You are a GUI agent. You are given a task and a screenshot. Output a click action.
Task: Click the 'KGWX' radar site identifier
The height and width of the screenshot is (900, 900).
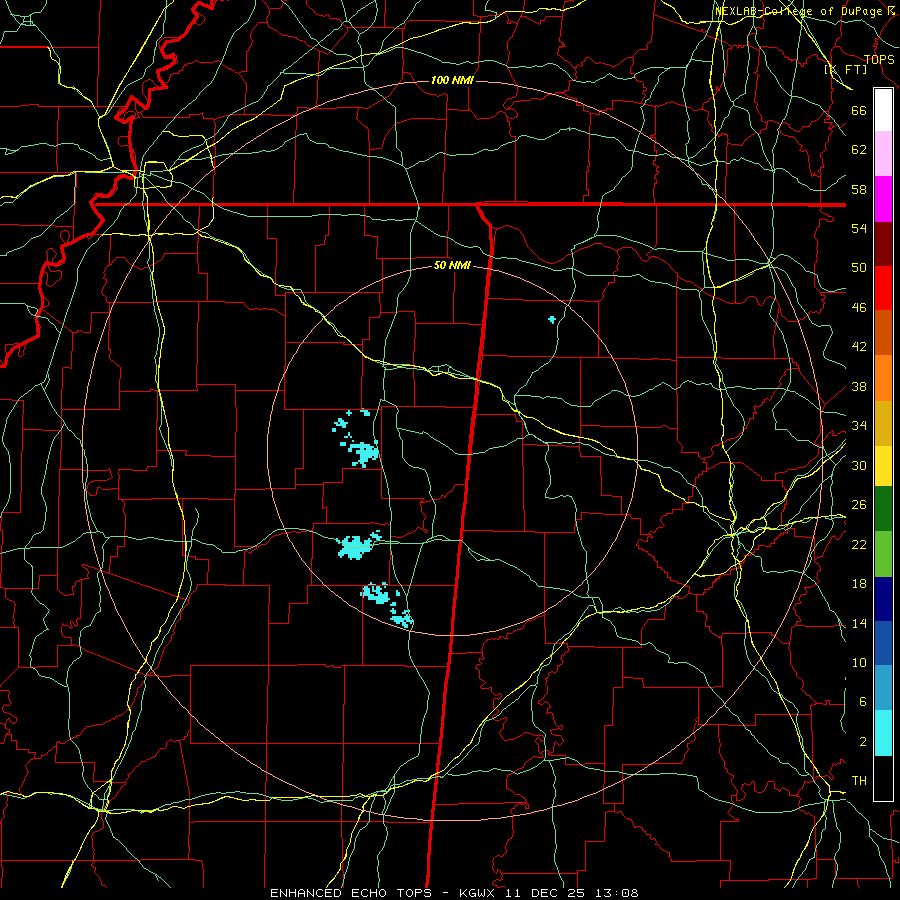479,893
